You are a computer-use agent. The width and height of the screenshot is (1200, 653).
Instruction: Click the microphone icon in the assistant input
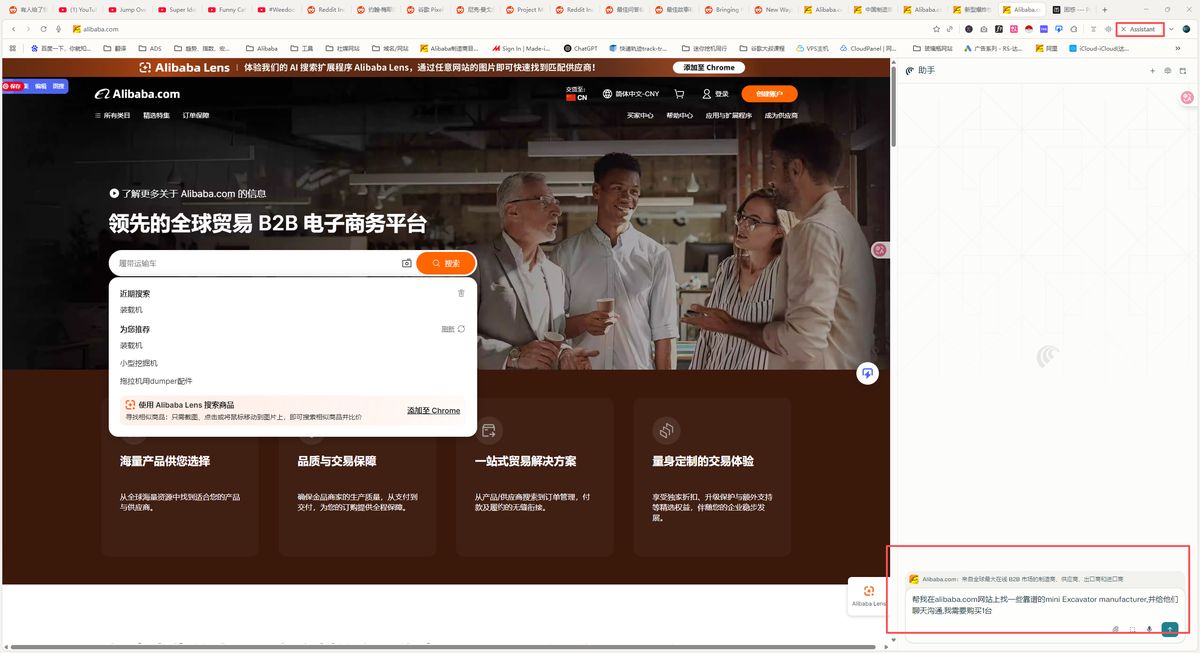1149,629
